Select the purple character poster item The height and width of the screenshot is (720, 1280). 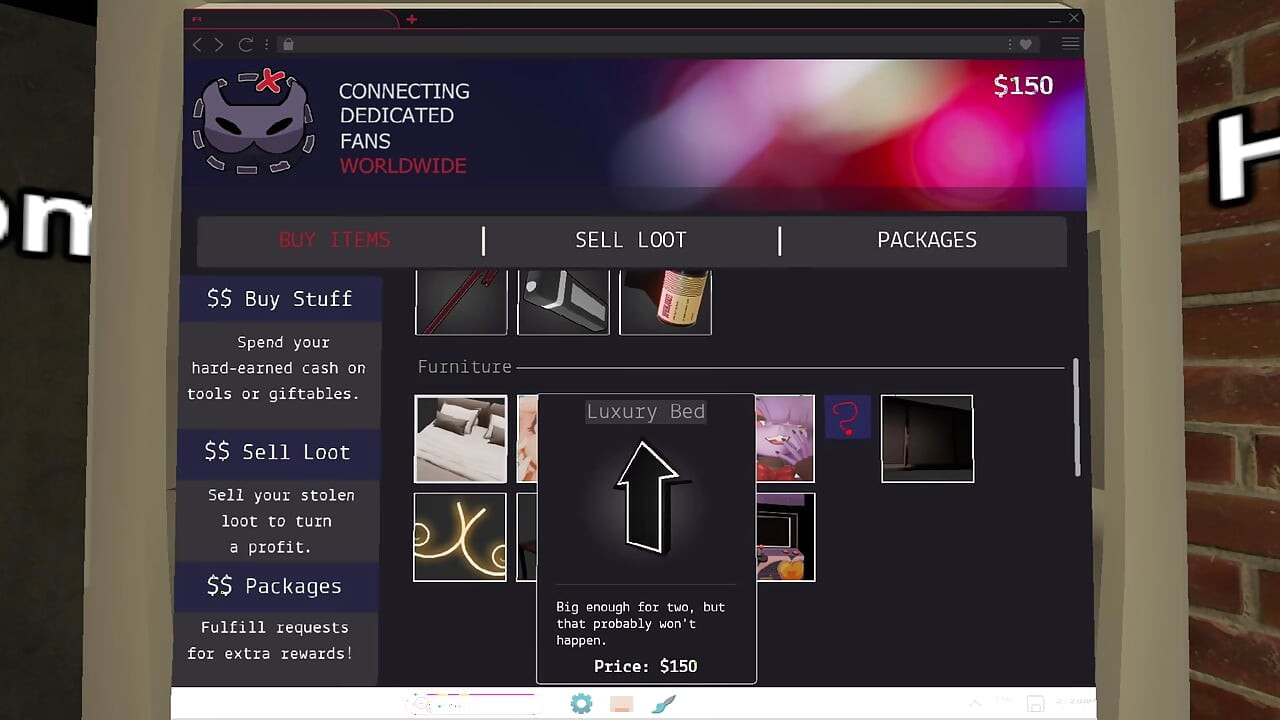(x=786, y=439)
